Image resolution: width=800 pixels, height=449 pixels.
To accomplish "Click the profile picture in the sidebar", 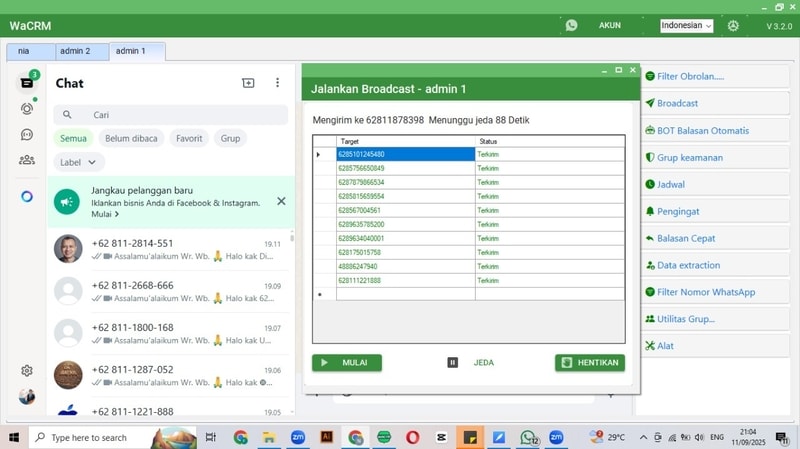I will 27,396.
